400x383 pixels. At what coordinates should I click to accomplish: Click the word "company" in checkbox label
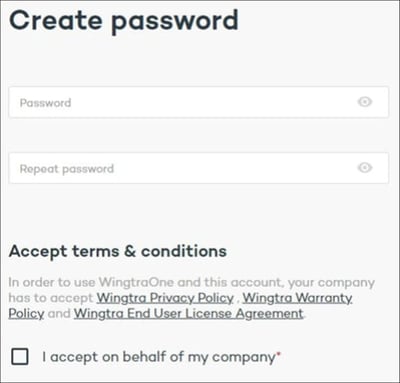click(x=244, y=358)
